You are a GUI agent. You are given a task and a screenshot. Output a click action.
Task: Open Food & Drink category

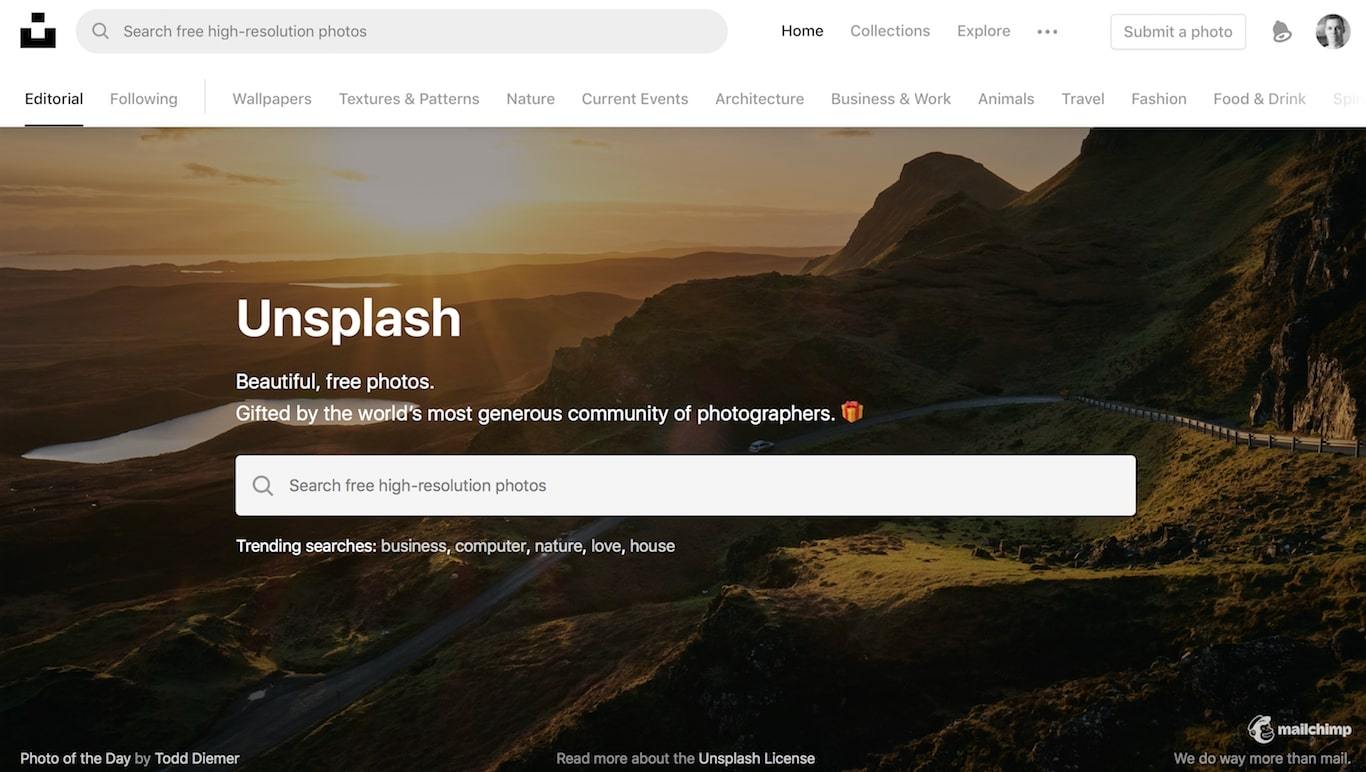pyautogui.click(x=1259, y=99)
